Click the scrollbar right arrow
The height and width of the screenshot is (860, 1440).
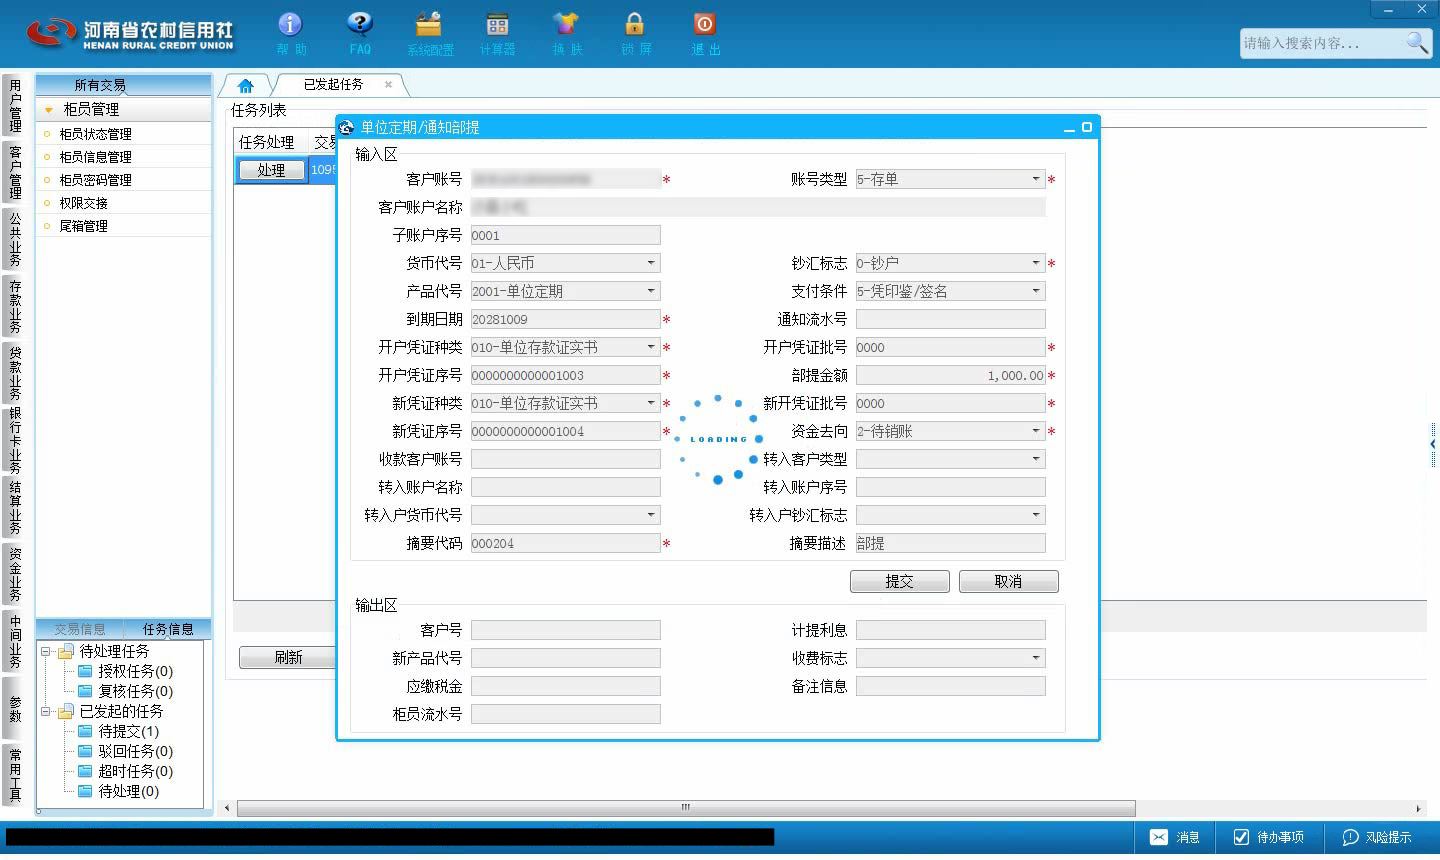coord(1418,808)
